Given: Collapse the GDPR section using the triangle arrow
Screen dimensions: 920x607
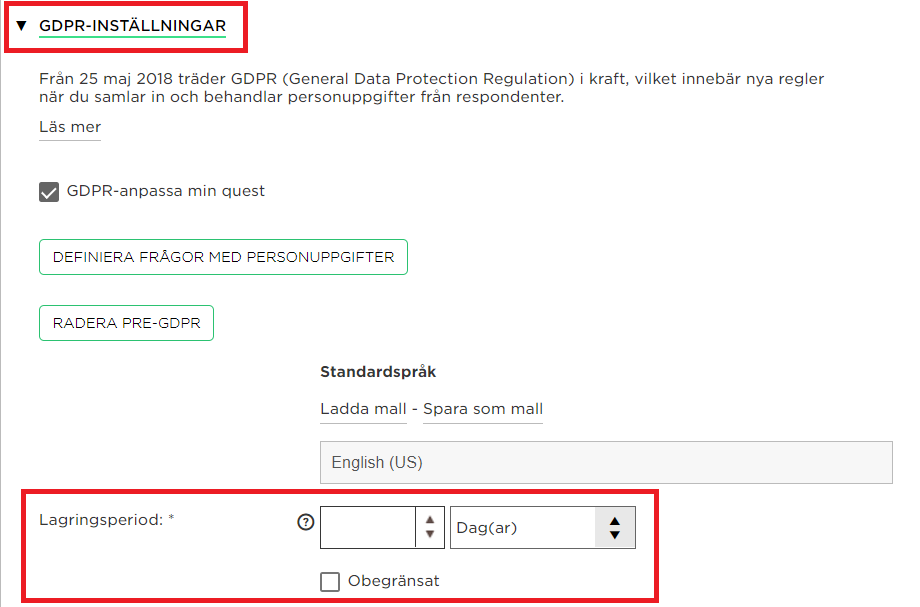Looking at the screenshot, I should click(x=22, y=26).
